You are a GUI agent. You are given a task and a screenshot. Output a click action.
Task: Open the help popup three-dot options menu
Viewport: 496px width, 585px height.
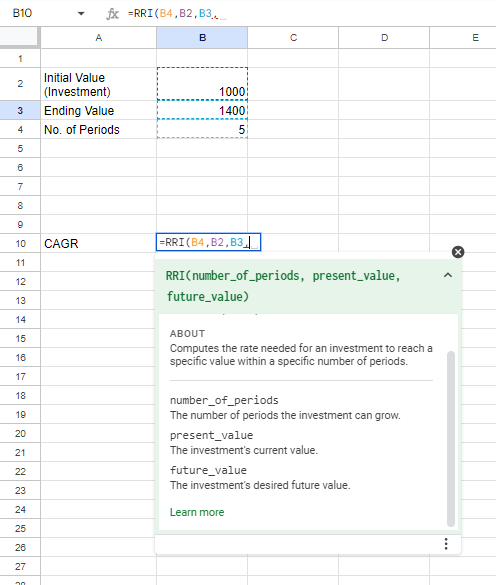tap(446, 544)
